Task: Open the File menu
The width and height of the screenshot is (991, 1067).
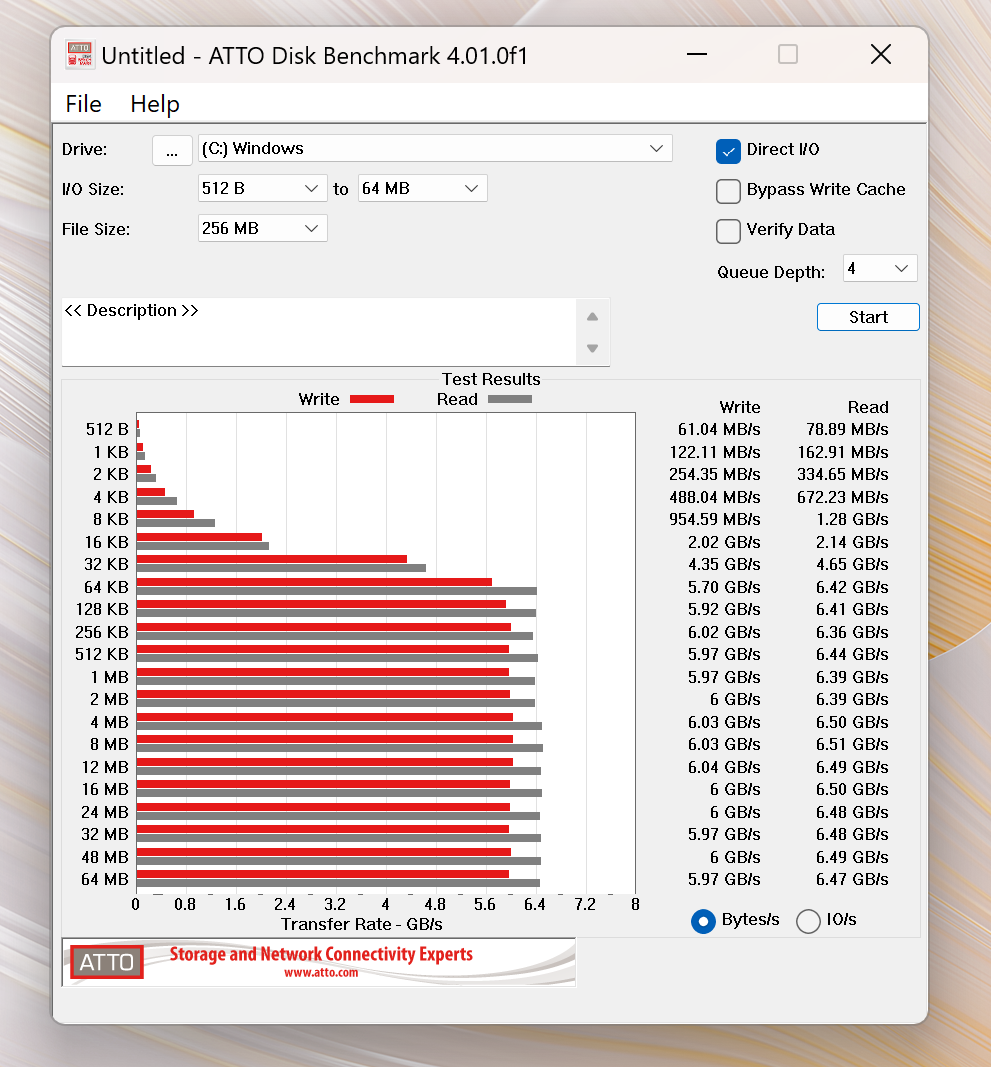Action: pos(83,104)
